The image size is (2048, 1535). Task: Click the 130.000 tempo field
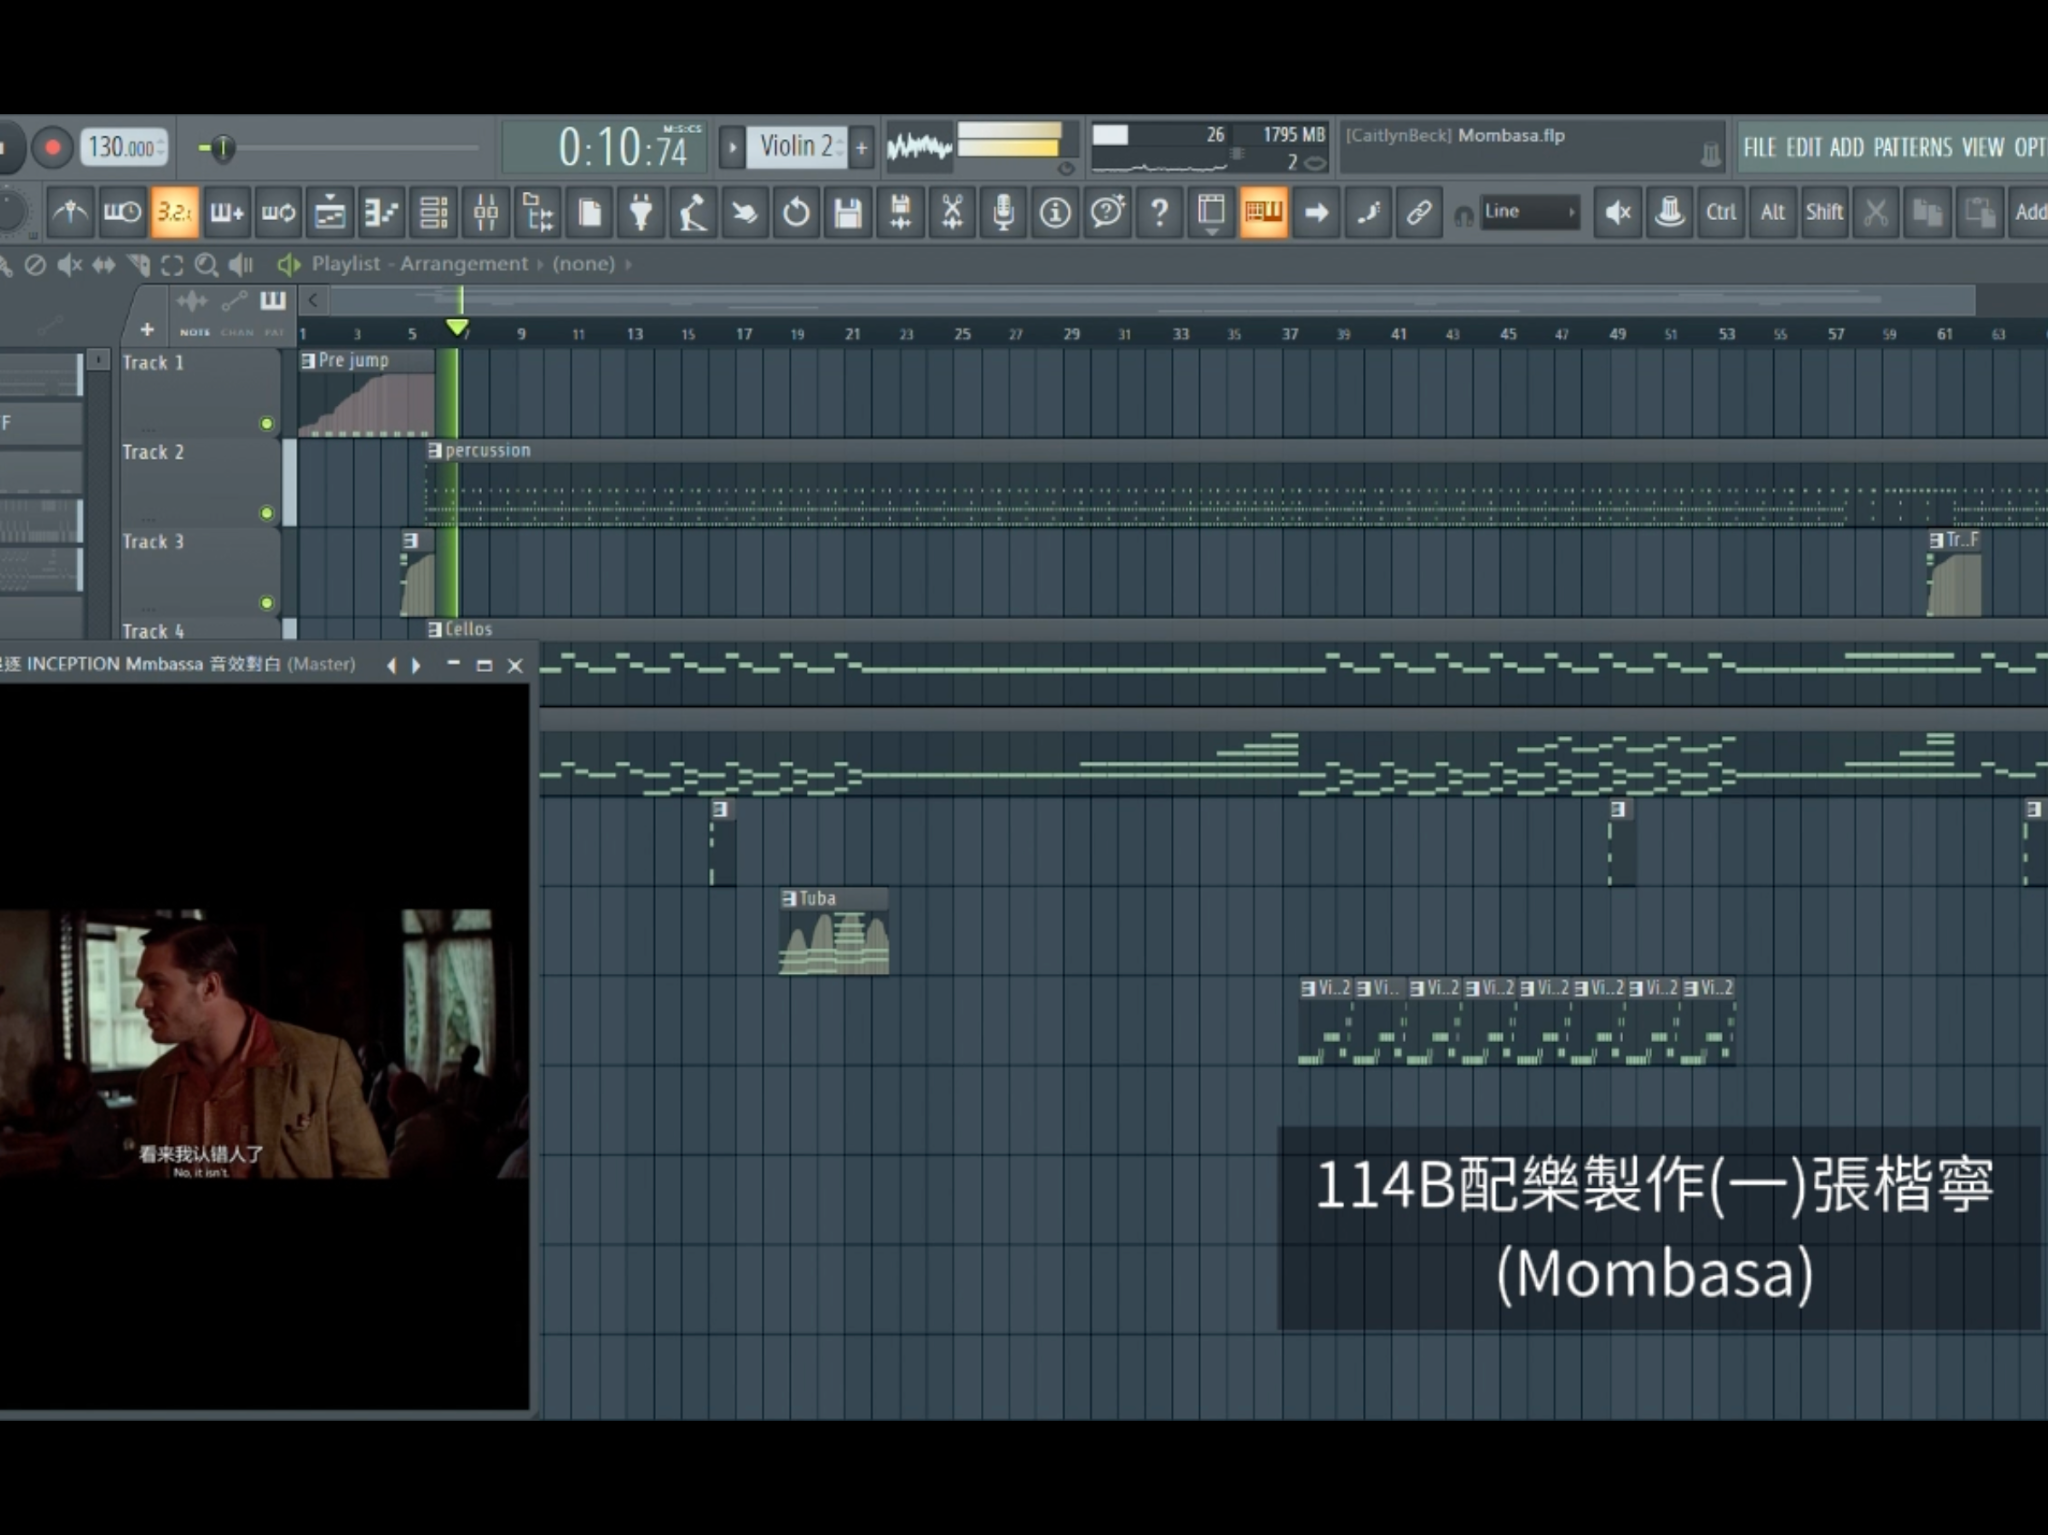pyautogui.click(x=123, y=148)
